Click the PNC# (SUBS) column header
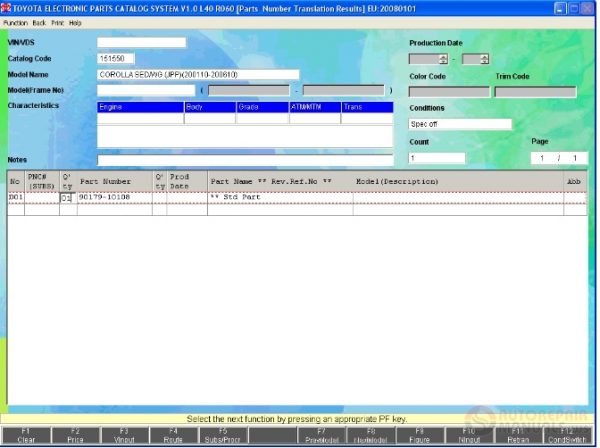600x448 pixels. click(42, 182)
